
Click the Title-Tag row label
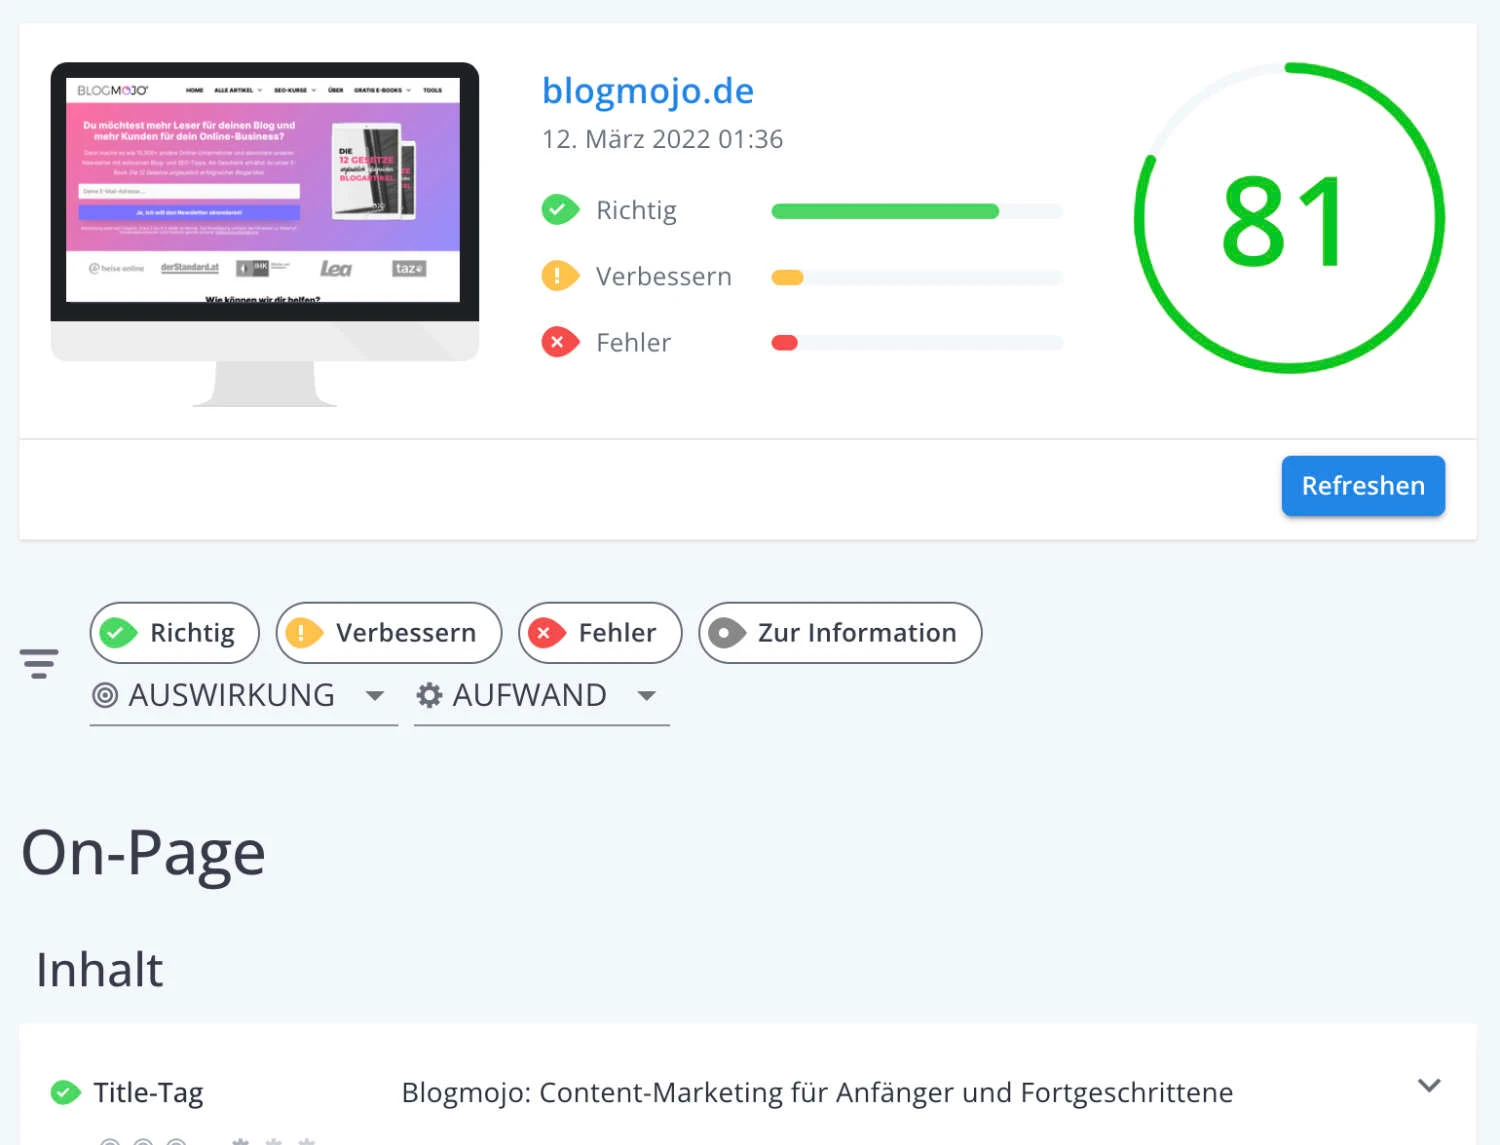point(148,1092)
